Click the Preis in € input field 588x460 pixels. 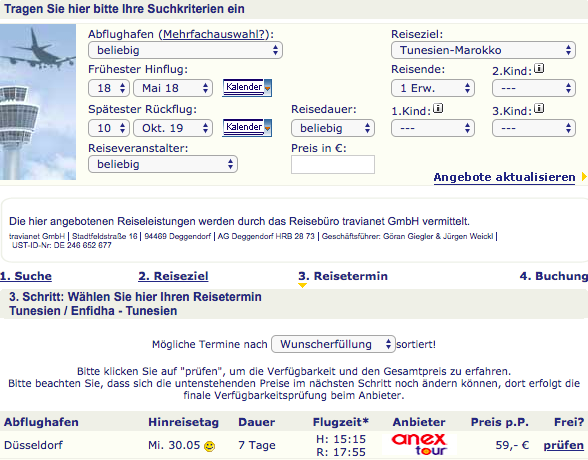click(333, 165)
